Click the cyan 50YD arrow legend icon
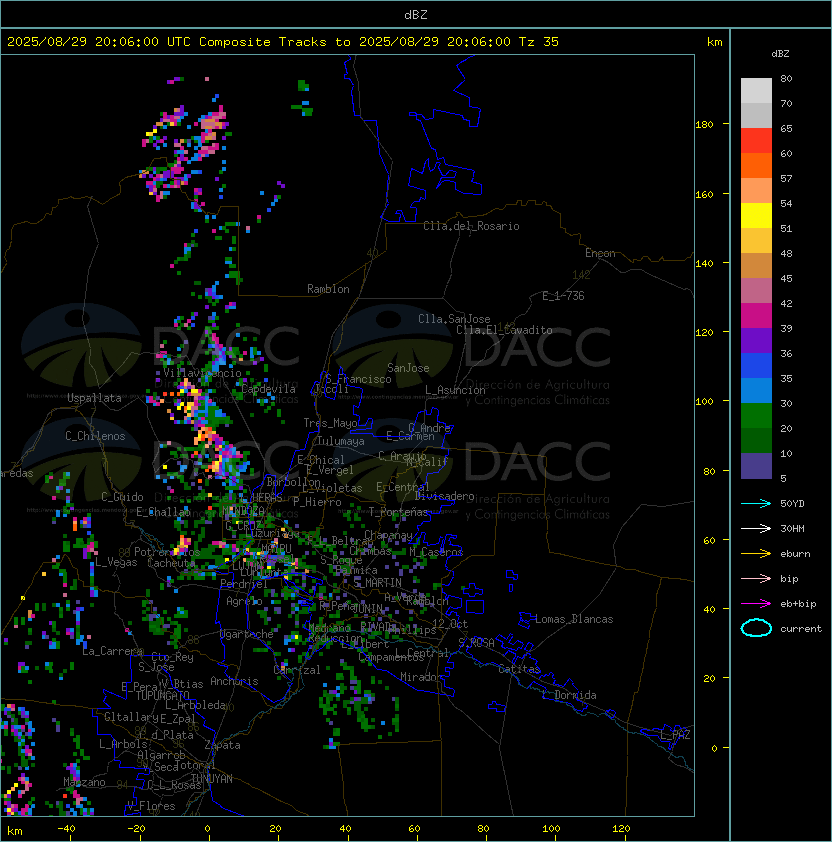 pyautogui.click(x=756, y=503)
